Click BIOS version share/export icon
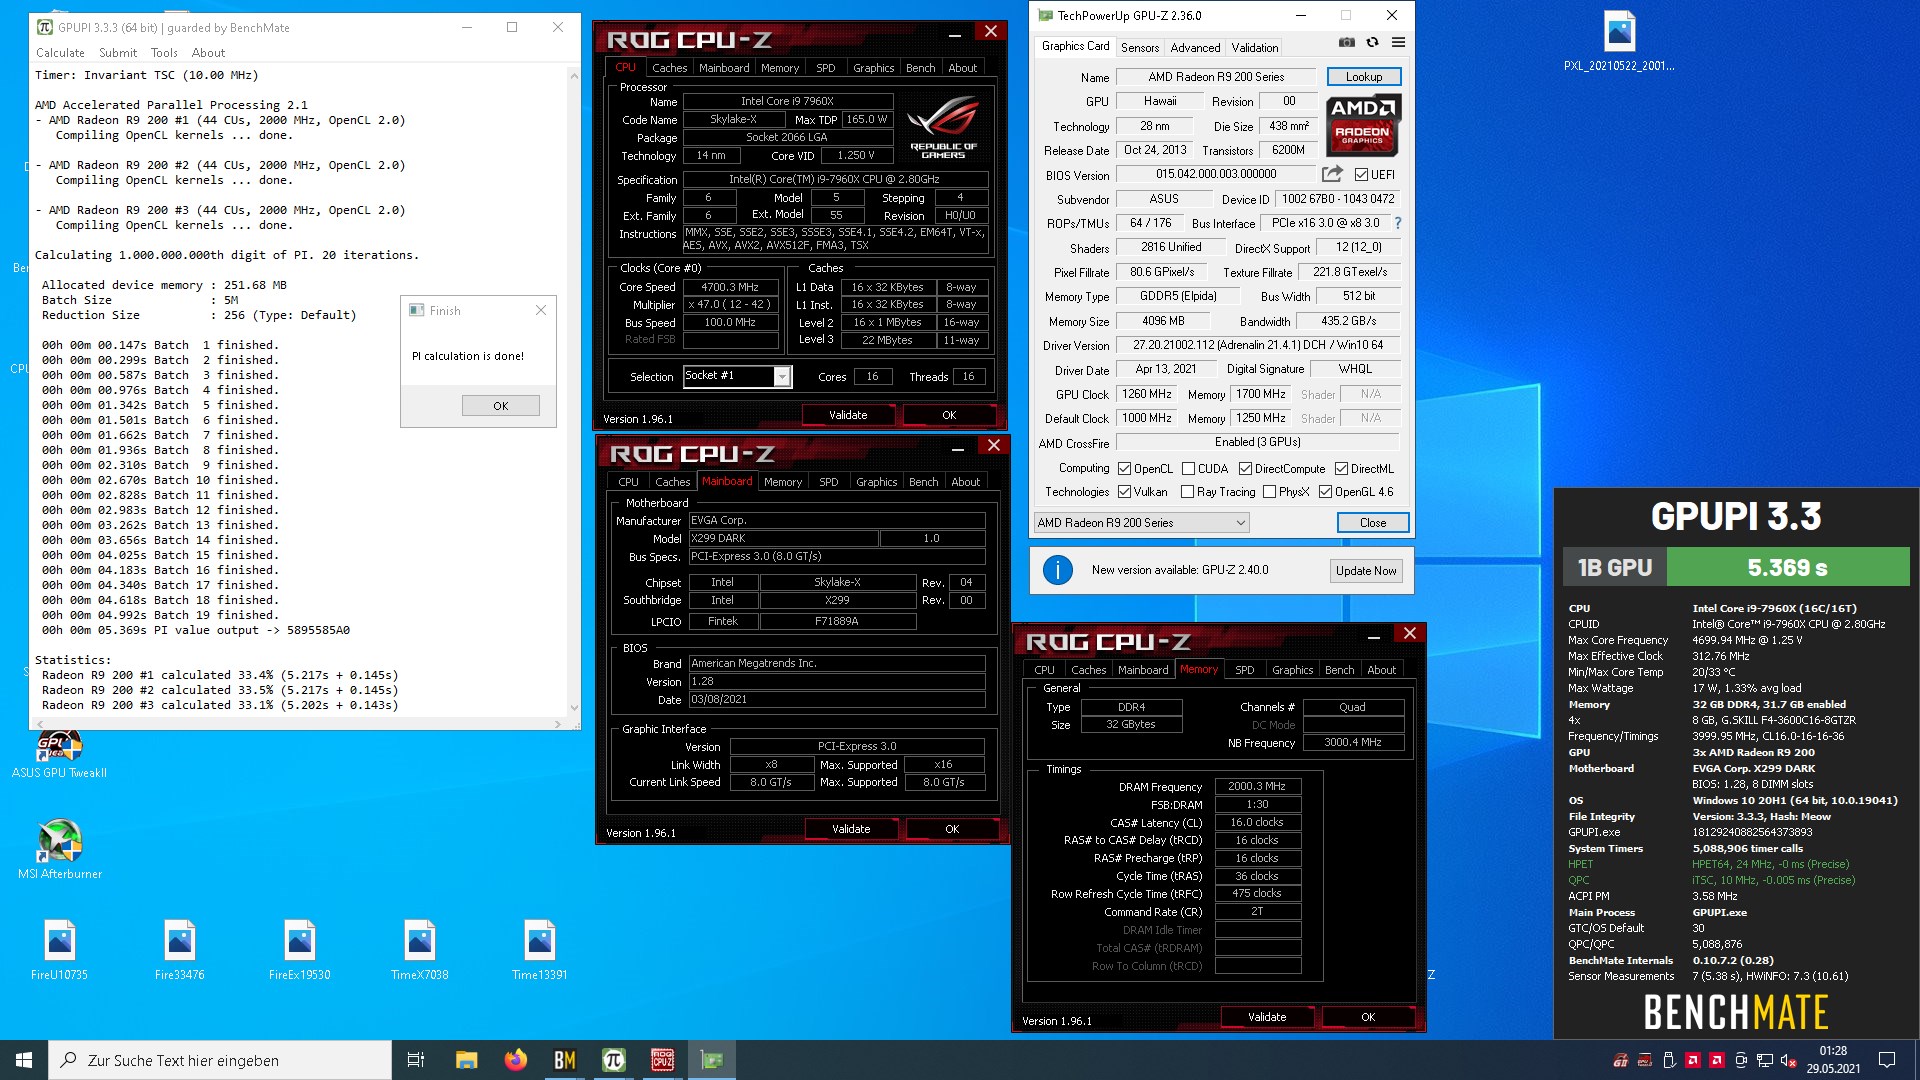The image size is (1920, 1080). [x=1332, y=174]
